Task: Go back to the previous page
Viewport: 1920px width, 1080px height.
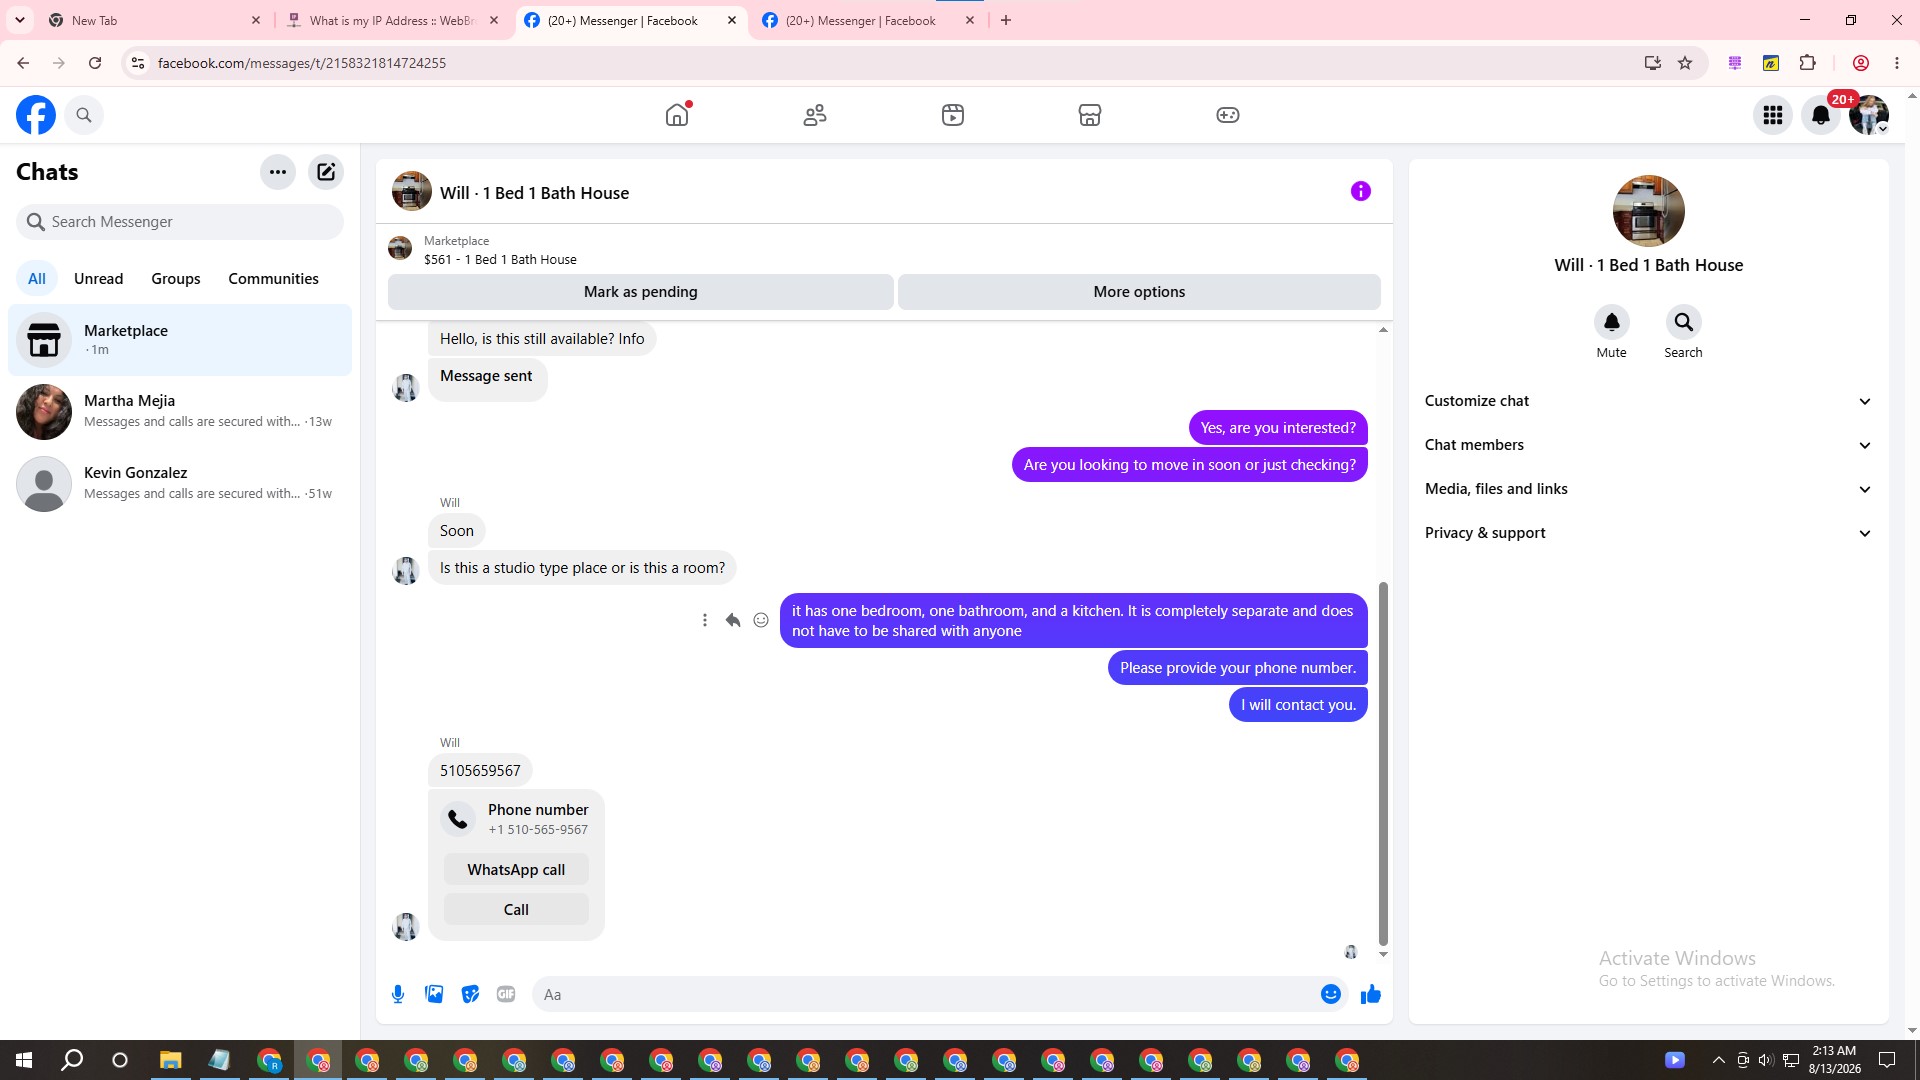Action: [23, 63]
